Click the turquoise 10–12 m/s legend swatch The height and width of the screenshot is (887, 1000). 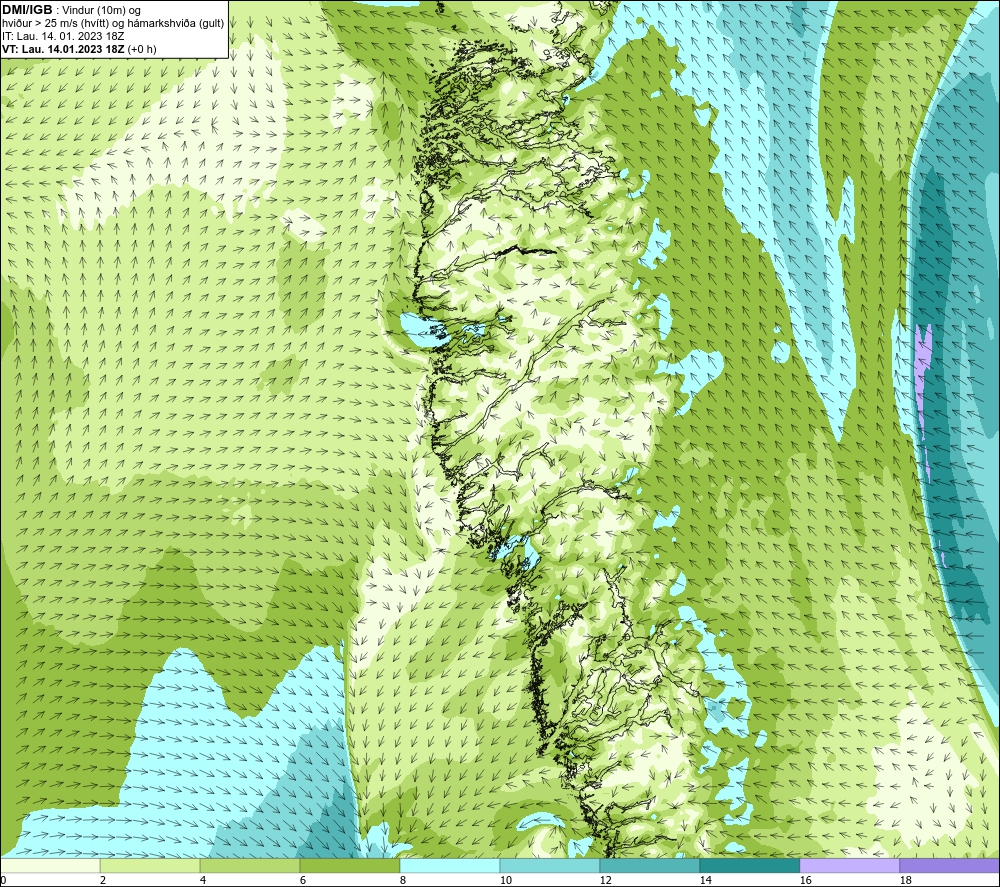(549, 865)
